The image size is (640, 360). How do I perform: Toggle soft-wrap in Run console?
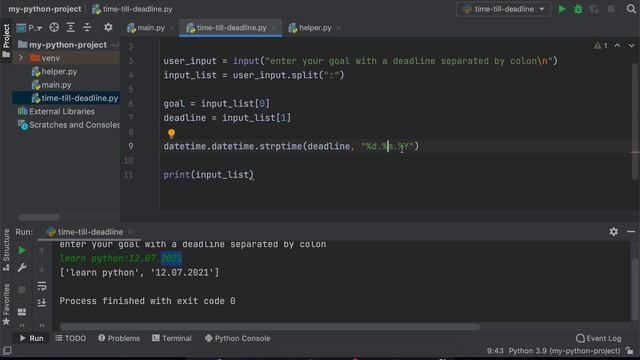click(x=42, y=286)
